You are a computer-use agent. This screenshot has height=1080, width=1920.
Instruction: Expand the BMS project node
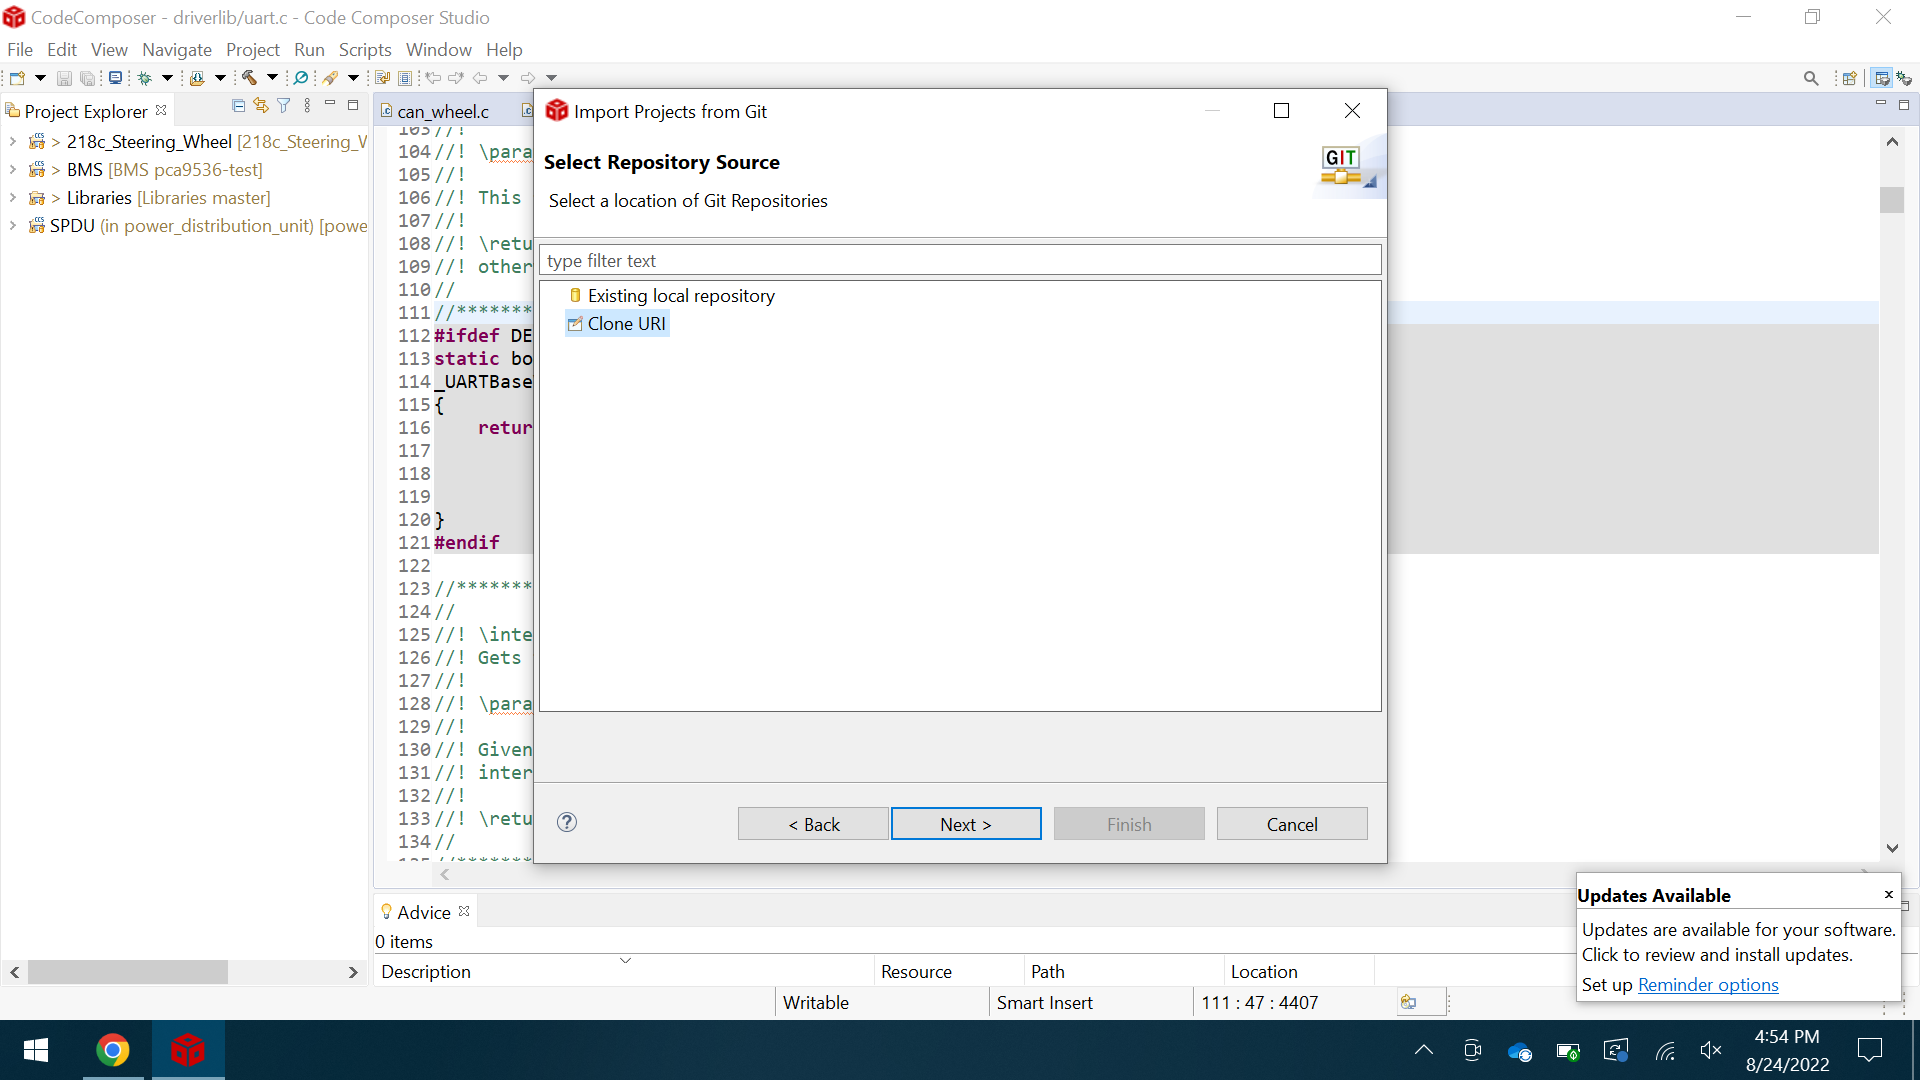pyautogui.click(x=12, y=170)
